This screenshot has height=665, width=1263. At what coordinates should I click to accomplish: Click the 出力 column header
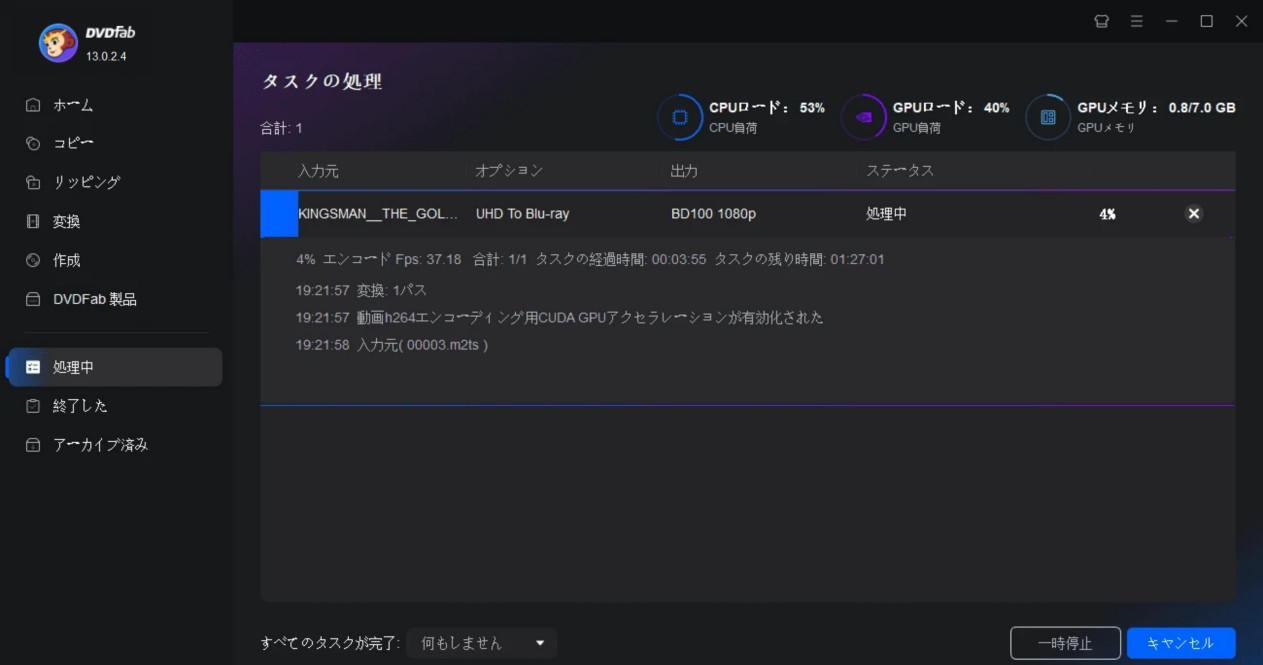(x=684, y=171)
